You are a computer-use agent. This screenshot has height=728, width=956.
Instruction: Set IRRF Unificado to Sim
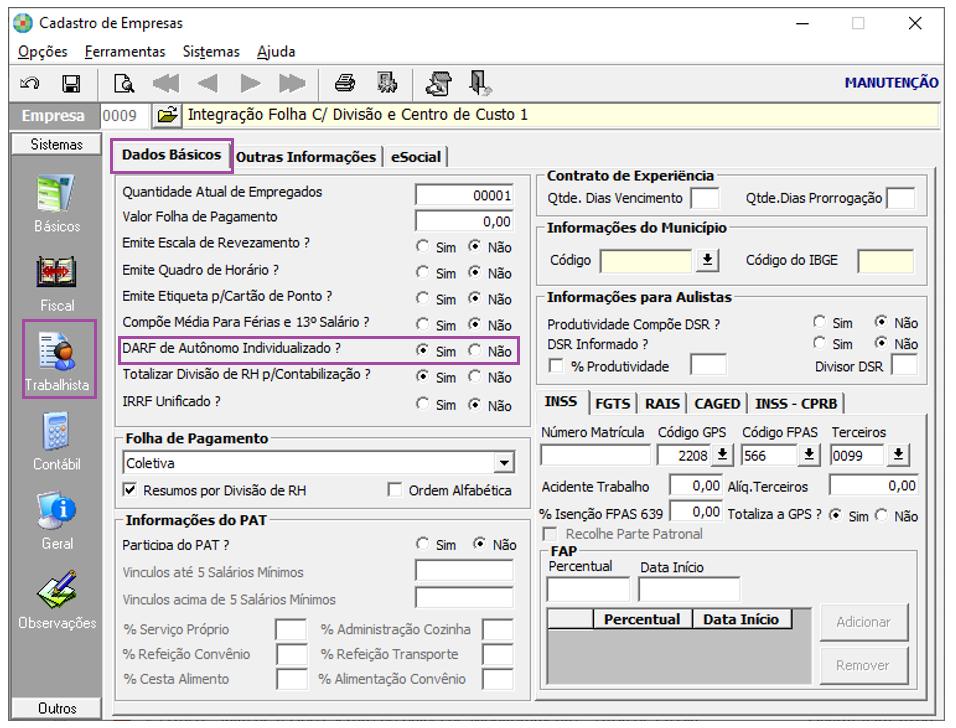[x=422, y=404]
